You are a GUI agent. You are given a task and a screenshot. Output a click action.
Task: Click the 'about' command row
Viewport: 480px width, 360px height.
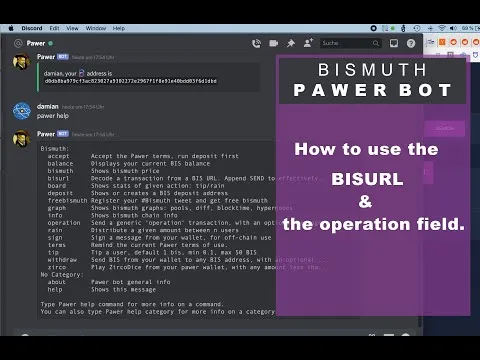click(109, 282)
